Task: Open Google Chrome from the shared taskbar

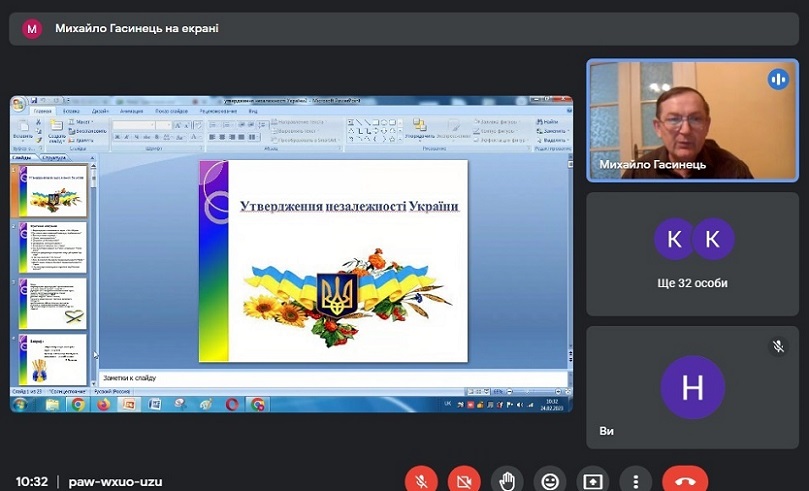Action: pos(78,404)
